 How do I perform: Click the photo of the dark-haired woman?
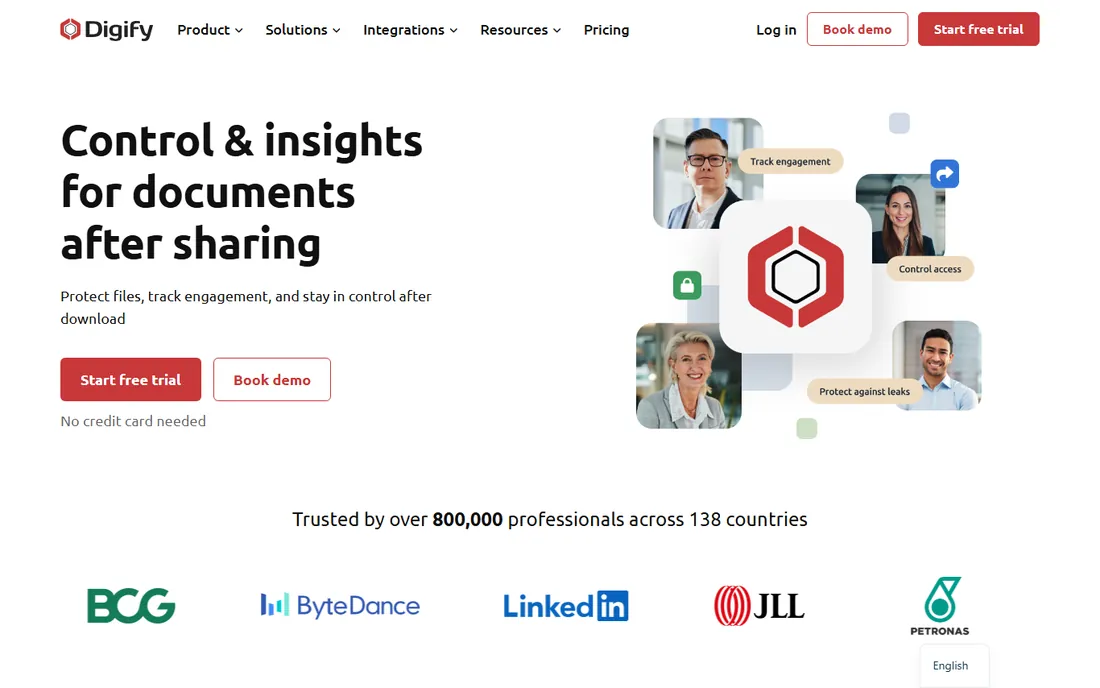click(x=902, y=217)
